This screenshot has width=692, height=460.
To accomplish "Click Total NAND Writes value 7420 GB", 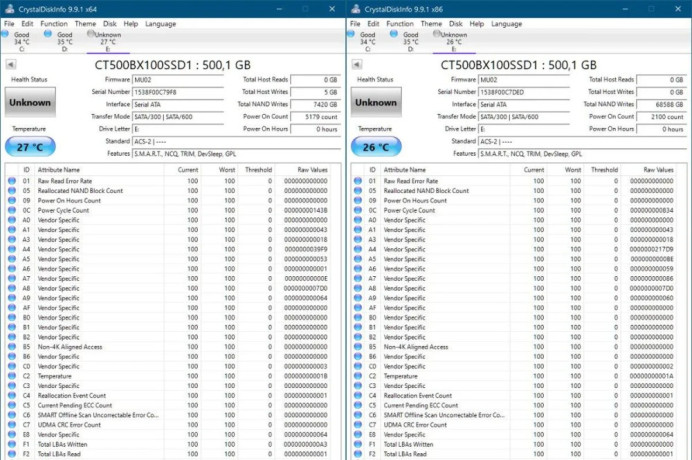I will (x=315, y=105).
